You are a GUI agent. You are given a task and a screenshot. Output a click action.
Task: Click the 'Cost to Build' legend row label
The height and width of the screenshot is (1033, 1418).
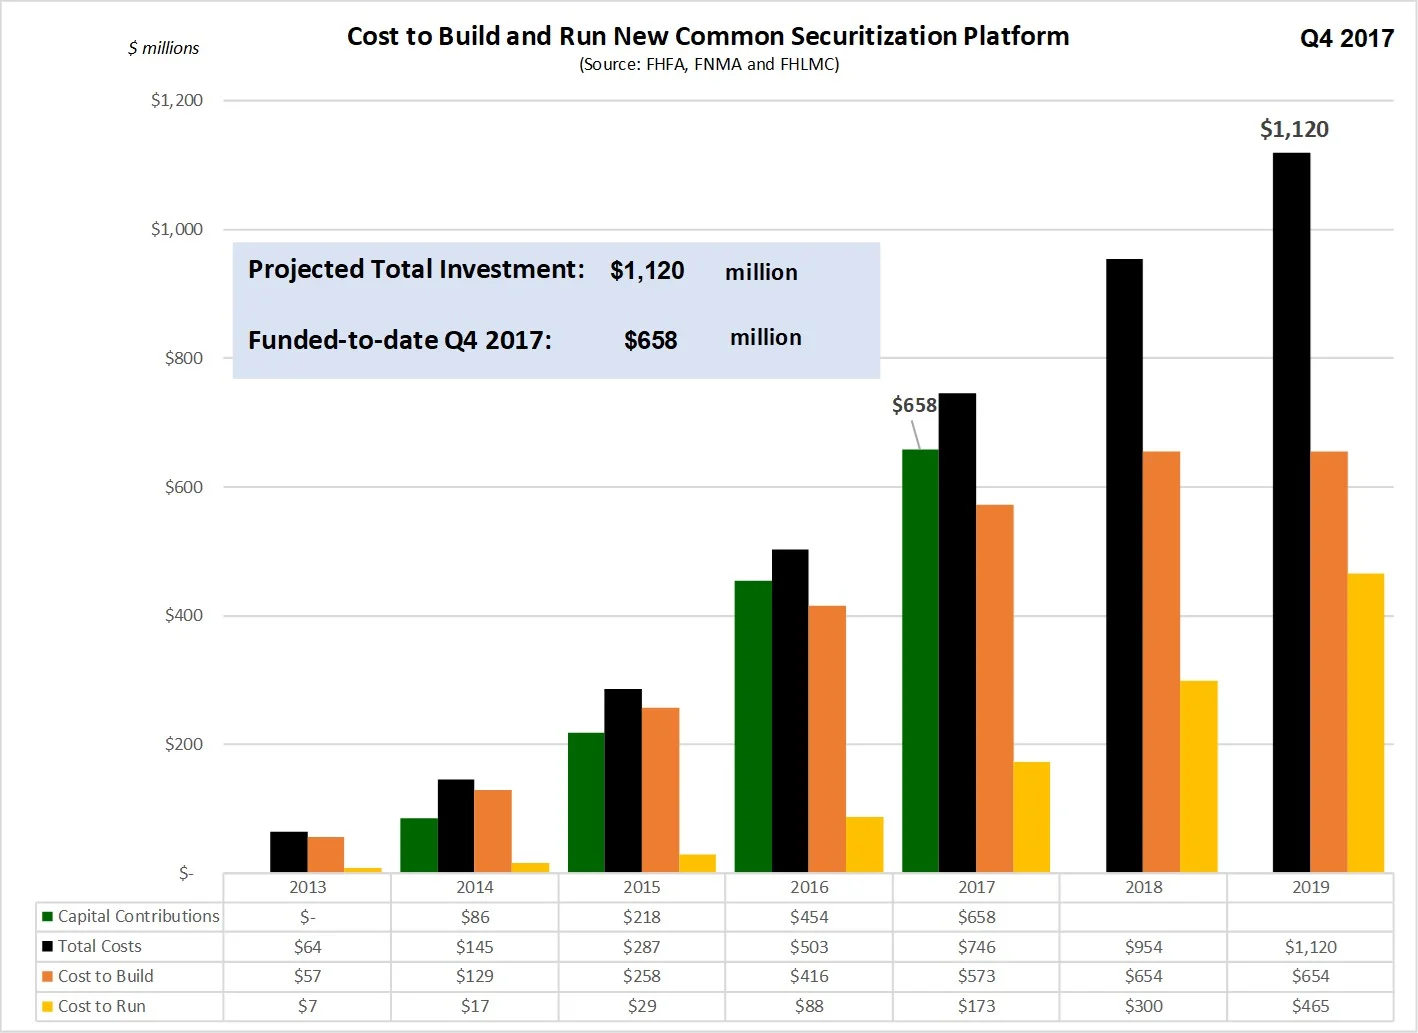105,976
